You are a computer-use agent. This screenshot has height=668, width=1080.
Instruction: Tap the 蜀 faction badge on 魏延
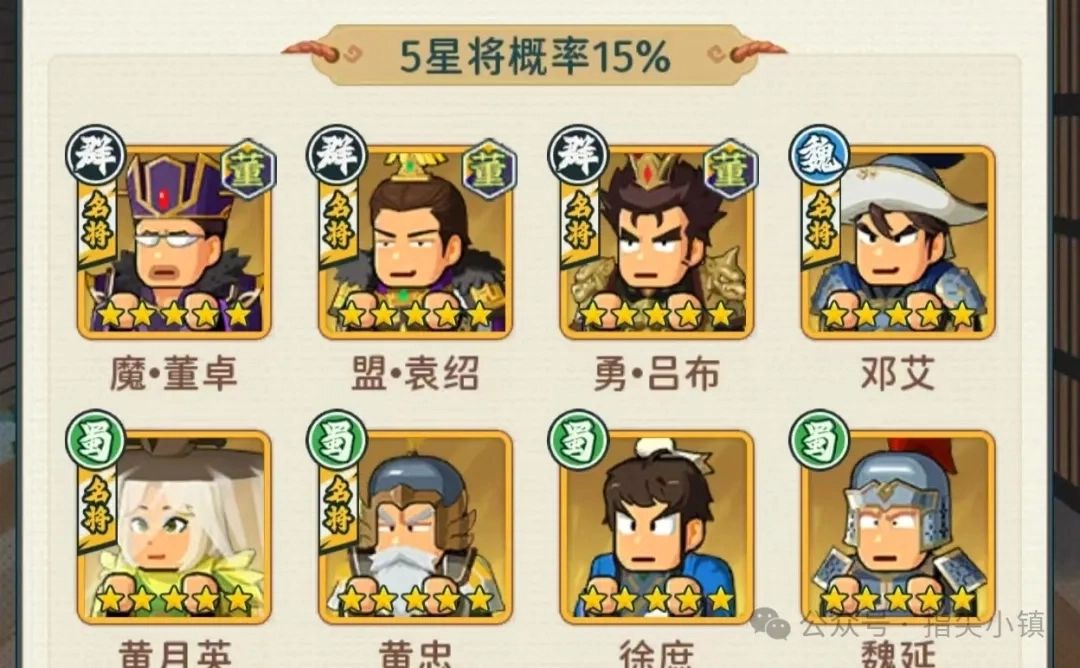[820, 440]
